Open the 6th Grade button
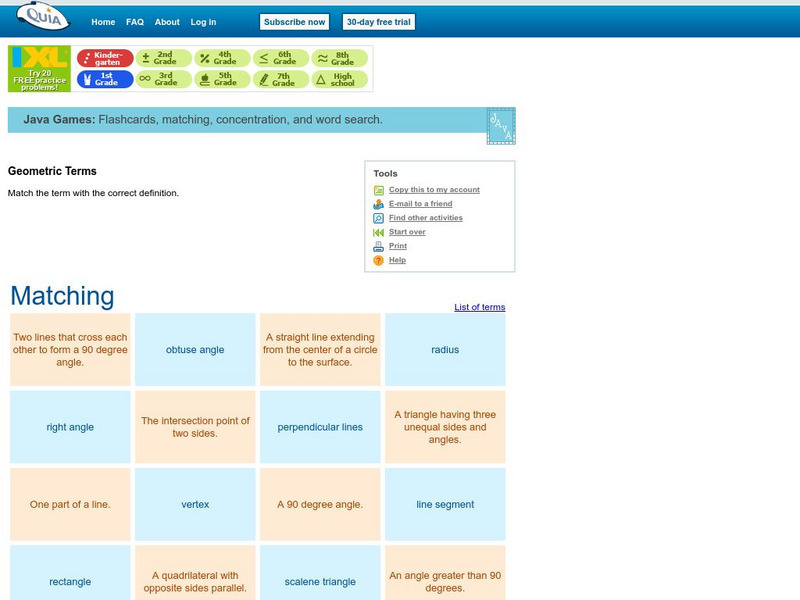The image size is (800, 600). pos(281,58)
